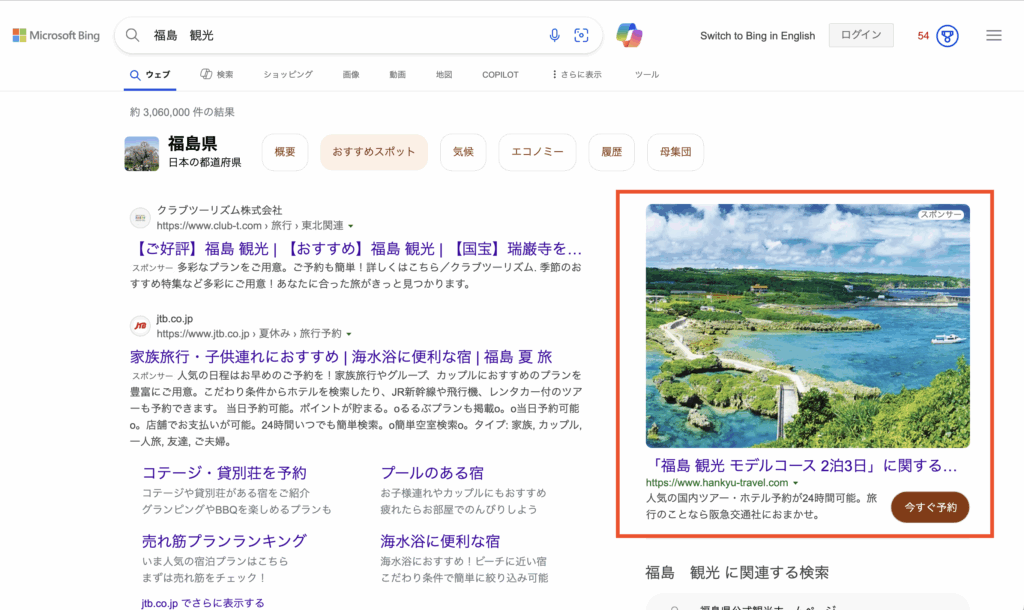Click the search magnifier icon in search box

pyautogui.click(x=133, y=35)
